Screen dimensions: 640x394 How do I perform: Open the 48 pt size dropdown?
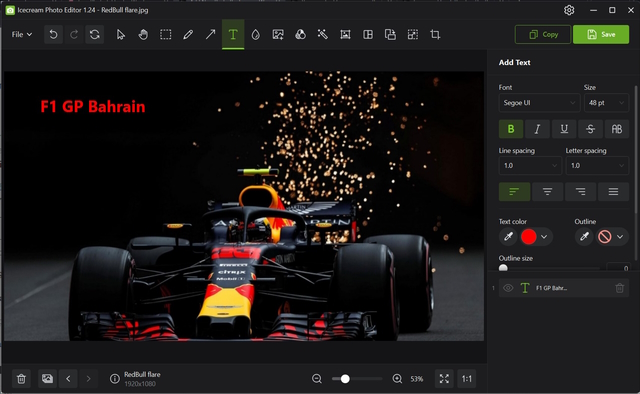click(606, 103)
